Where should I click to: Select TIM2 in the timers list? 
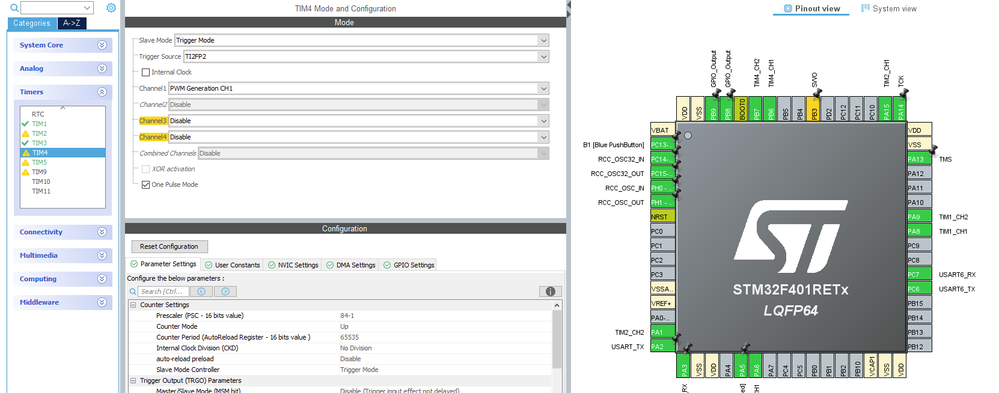click(40, 134)
